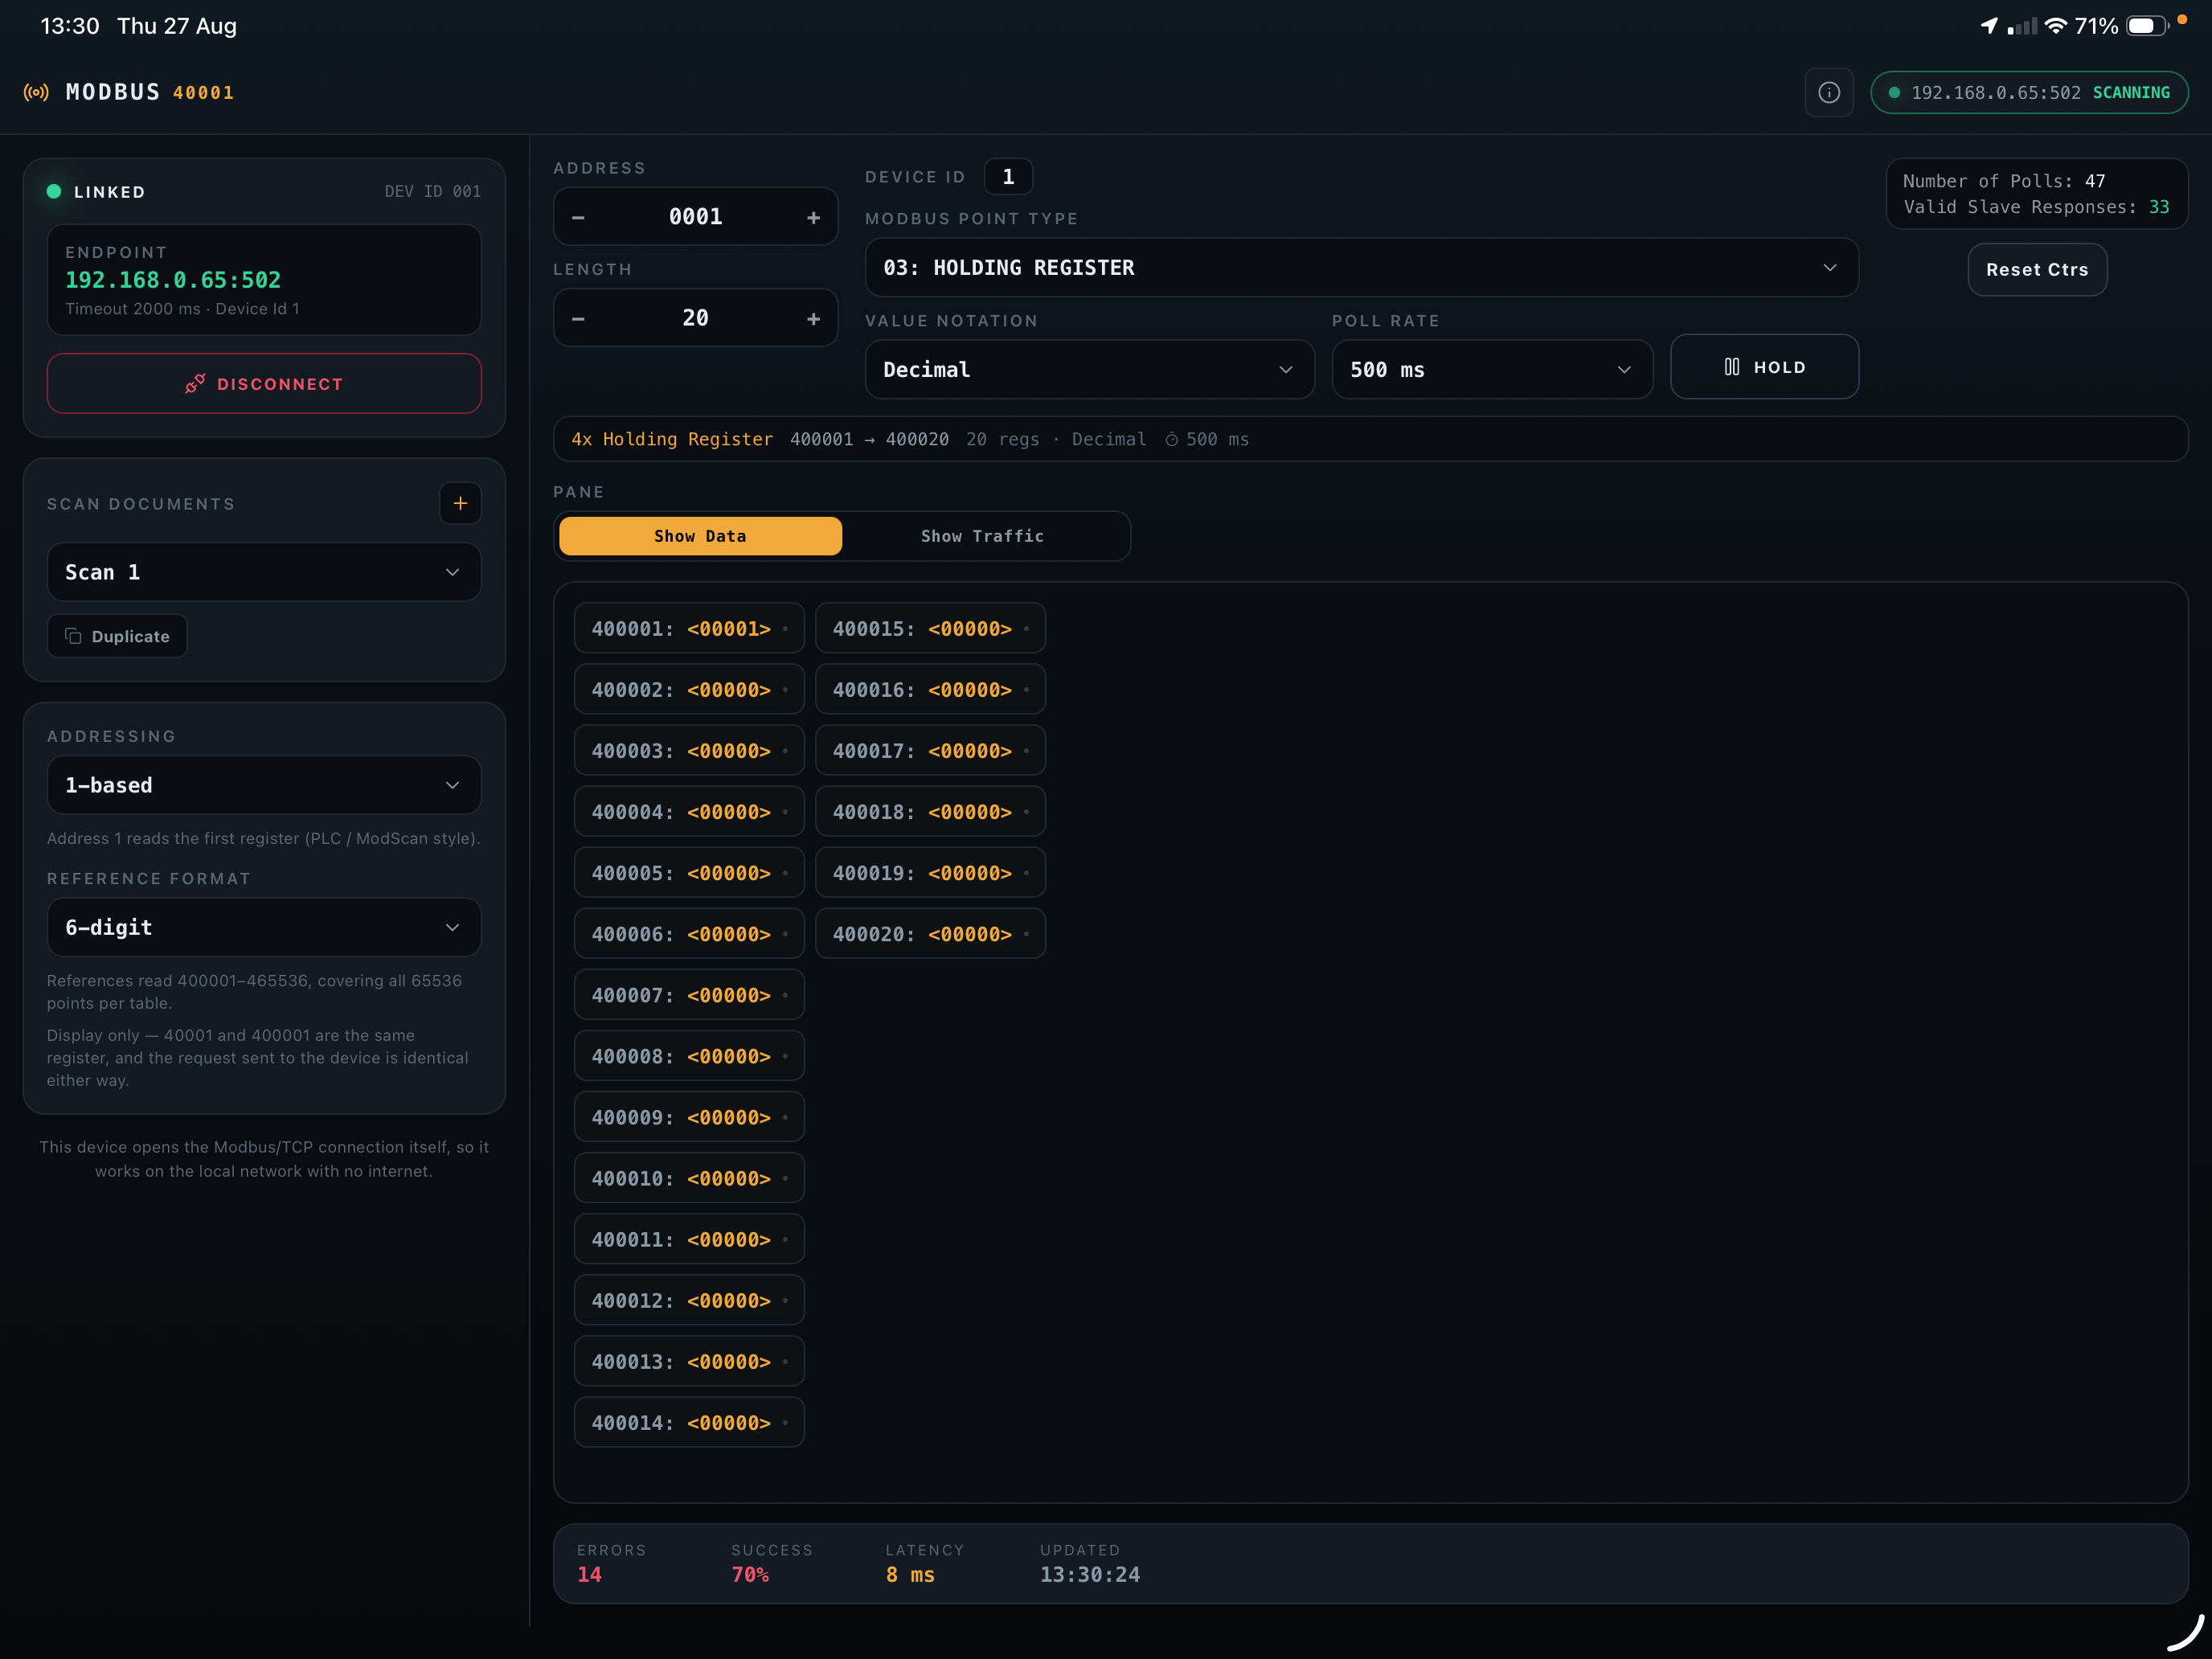
Task: Click the 4x Holding Register summary label
Action: (672, 439)
